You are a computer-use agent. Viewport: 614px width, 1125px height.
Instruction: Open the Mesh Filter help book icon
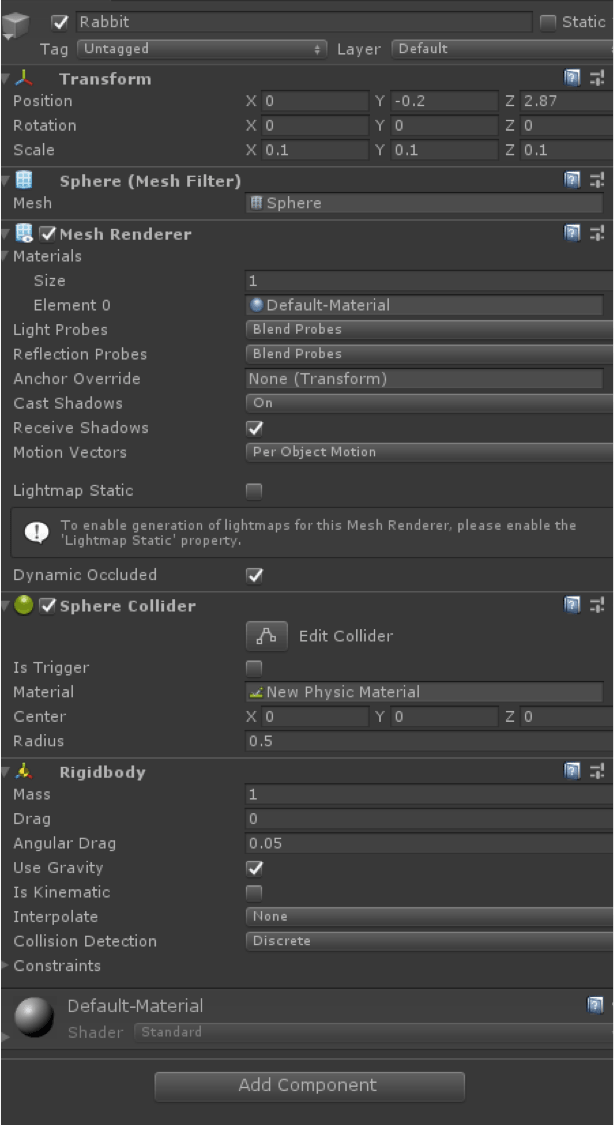[572, 180]
